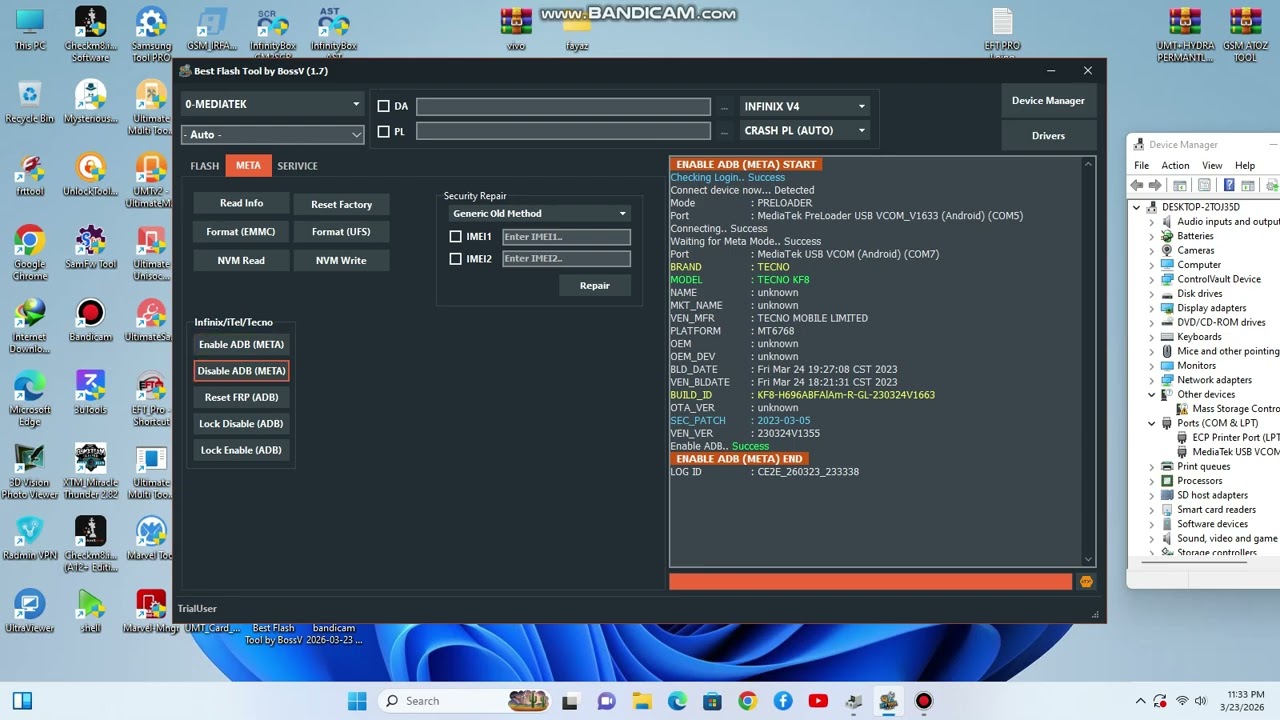Open the Generic Old Method dropdown
The image size is (1280, 720).
539,214
